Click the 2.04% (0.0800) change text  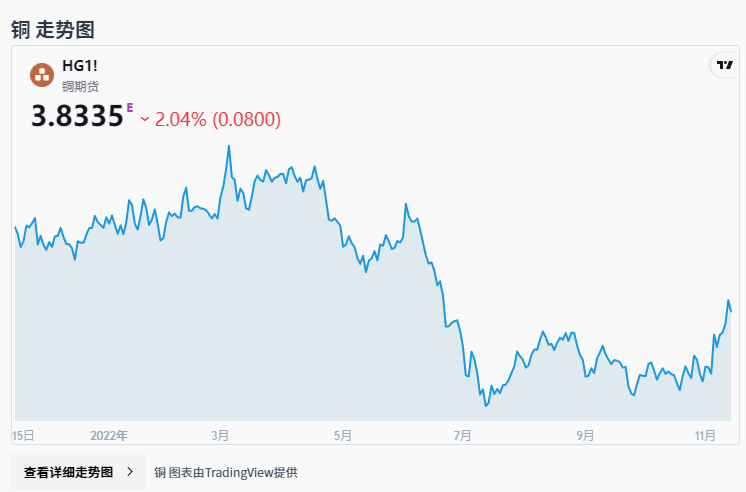point(218,119)
